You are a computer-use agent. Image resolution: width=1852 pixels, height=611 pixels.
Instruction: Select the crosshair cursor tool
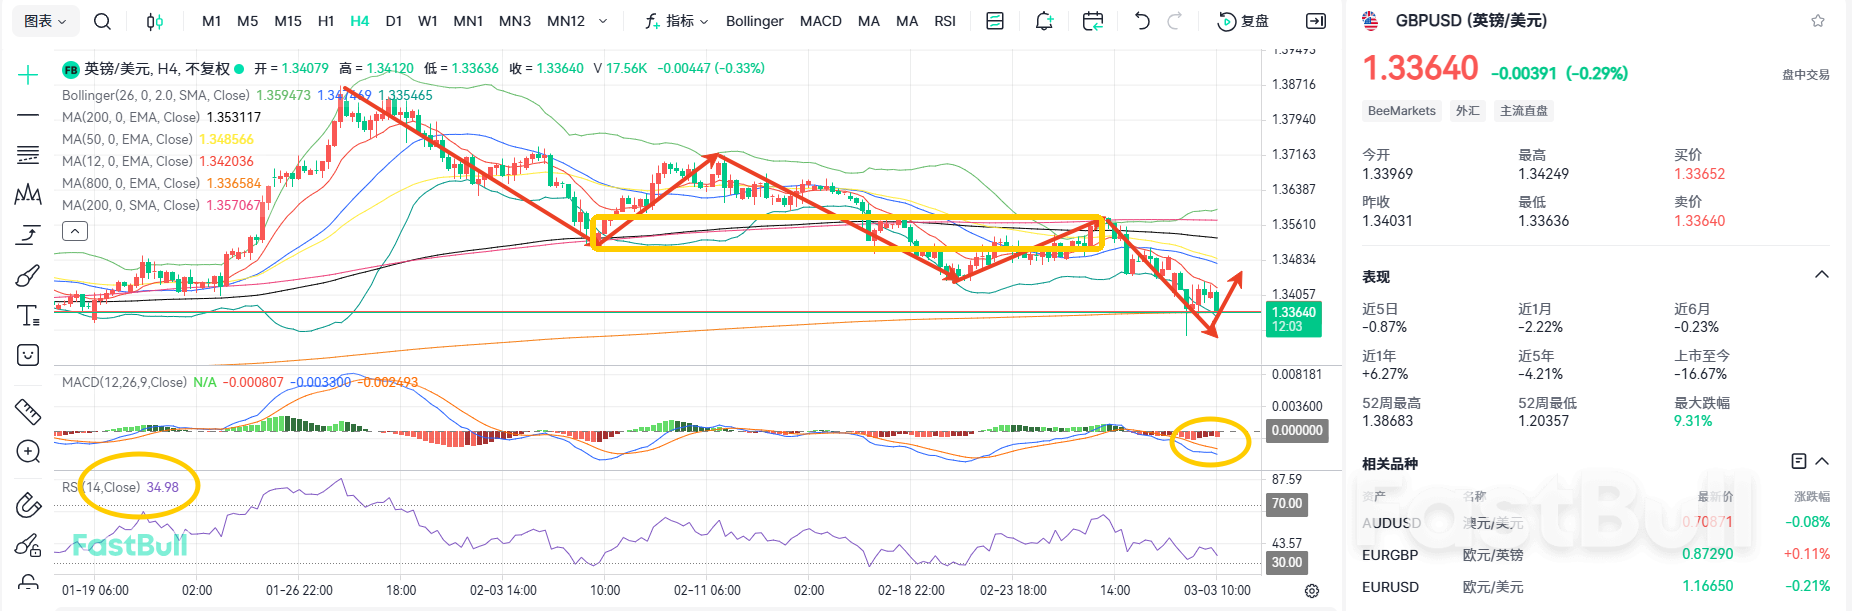(28, 75)
